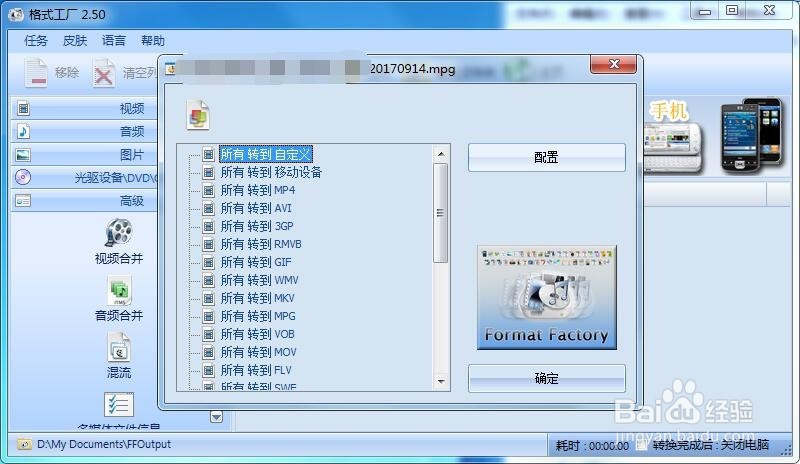The height and width of the screenshot is (464, 800).
Task: Click the 清空列表 red X toolbar icon
Action: coord(104,74)
